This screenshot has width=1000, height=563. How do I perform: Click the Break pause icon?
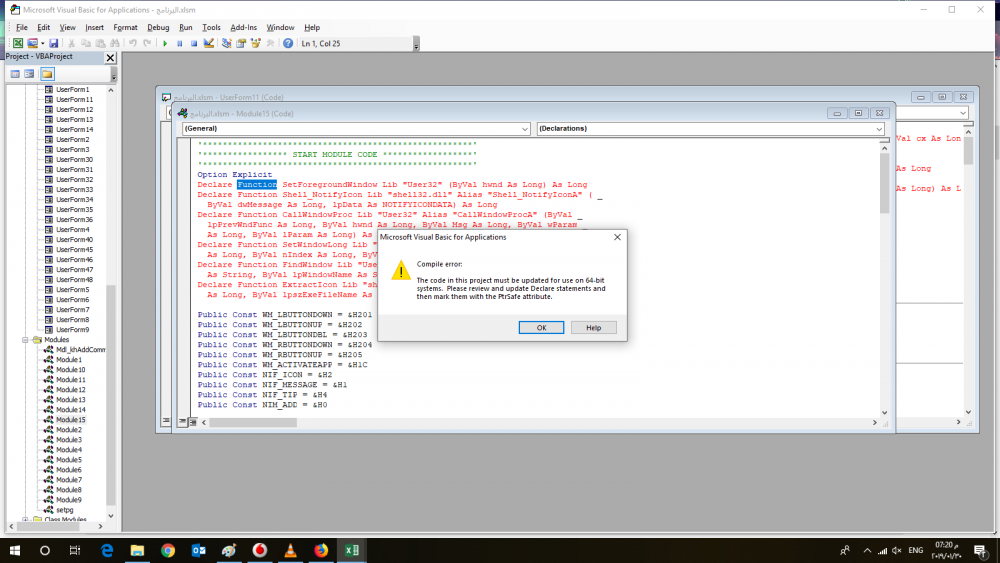[x=180, y=43]
